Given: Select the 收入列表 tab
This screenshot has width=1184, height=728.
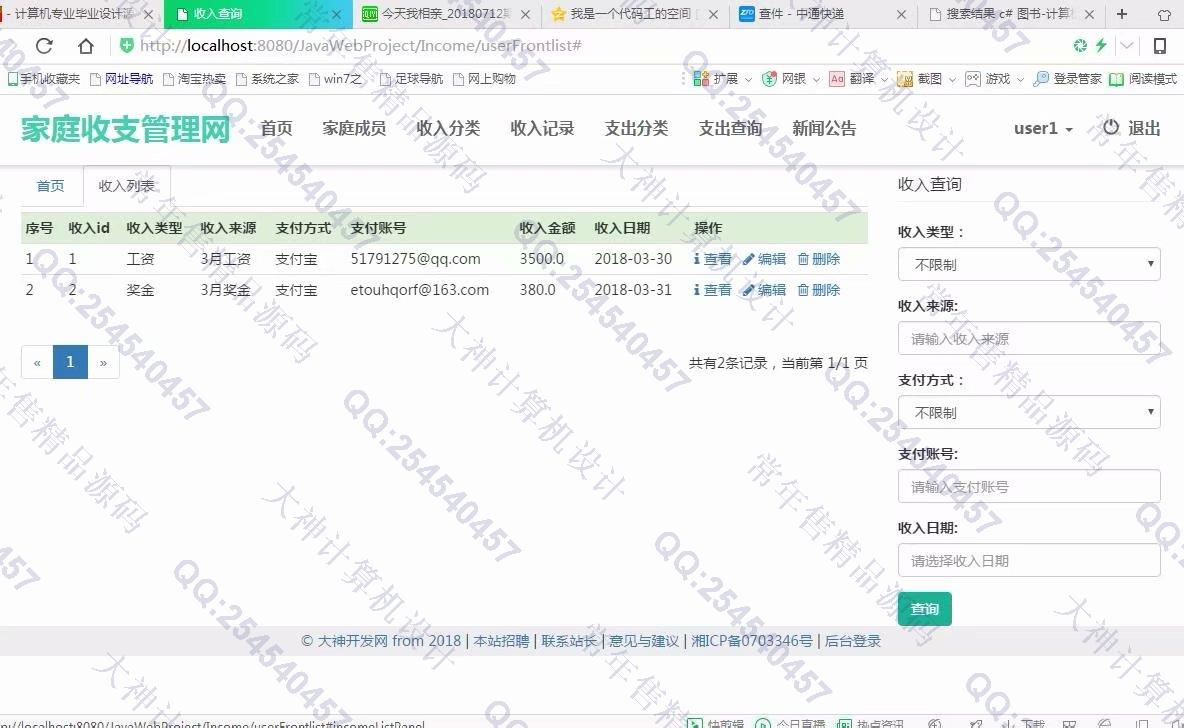Looking at the screenshot, I should click(x=126, y=186).
